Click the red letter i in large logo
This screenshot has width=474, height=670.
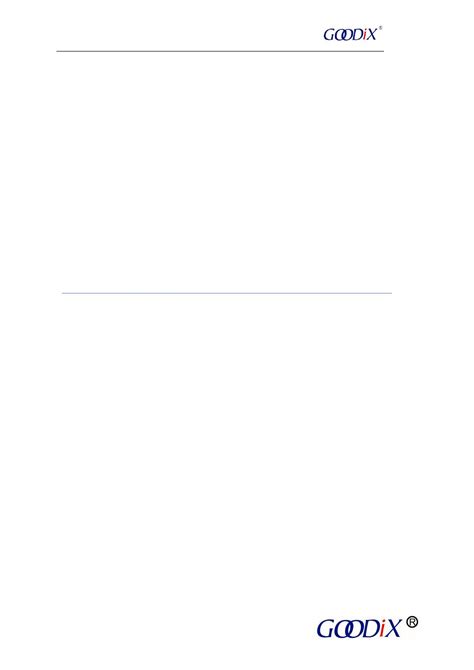pyautogui.click(x=382, y=629)
